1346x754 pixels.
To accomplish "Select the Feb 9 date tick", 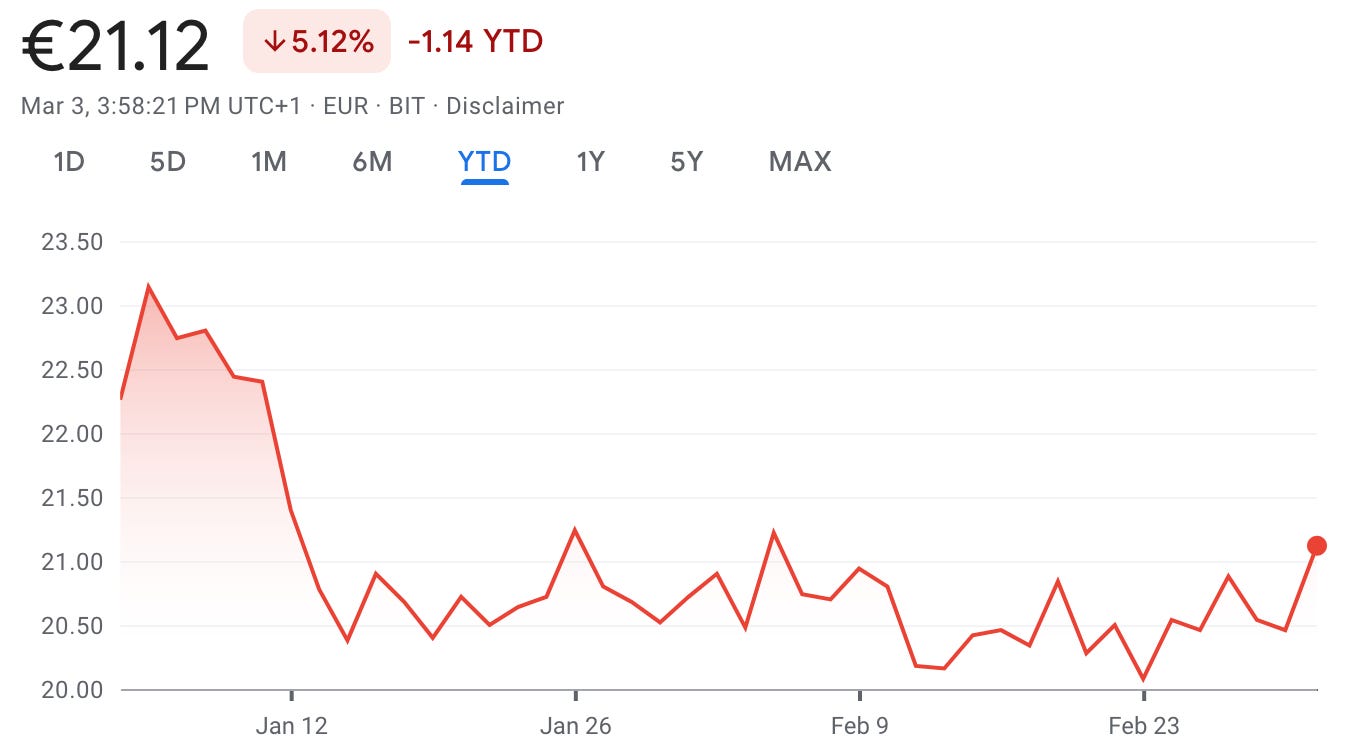I will pos(860,725).
